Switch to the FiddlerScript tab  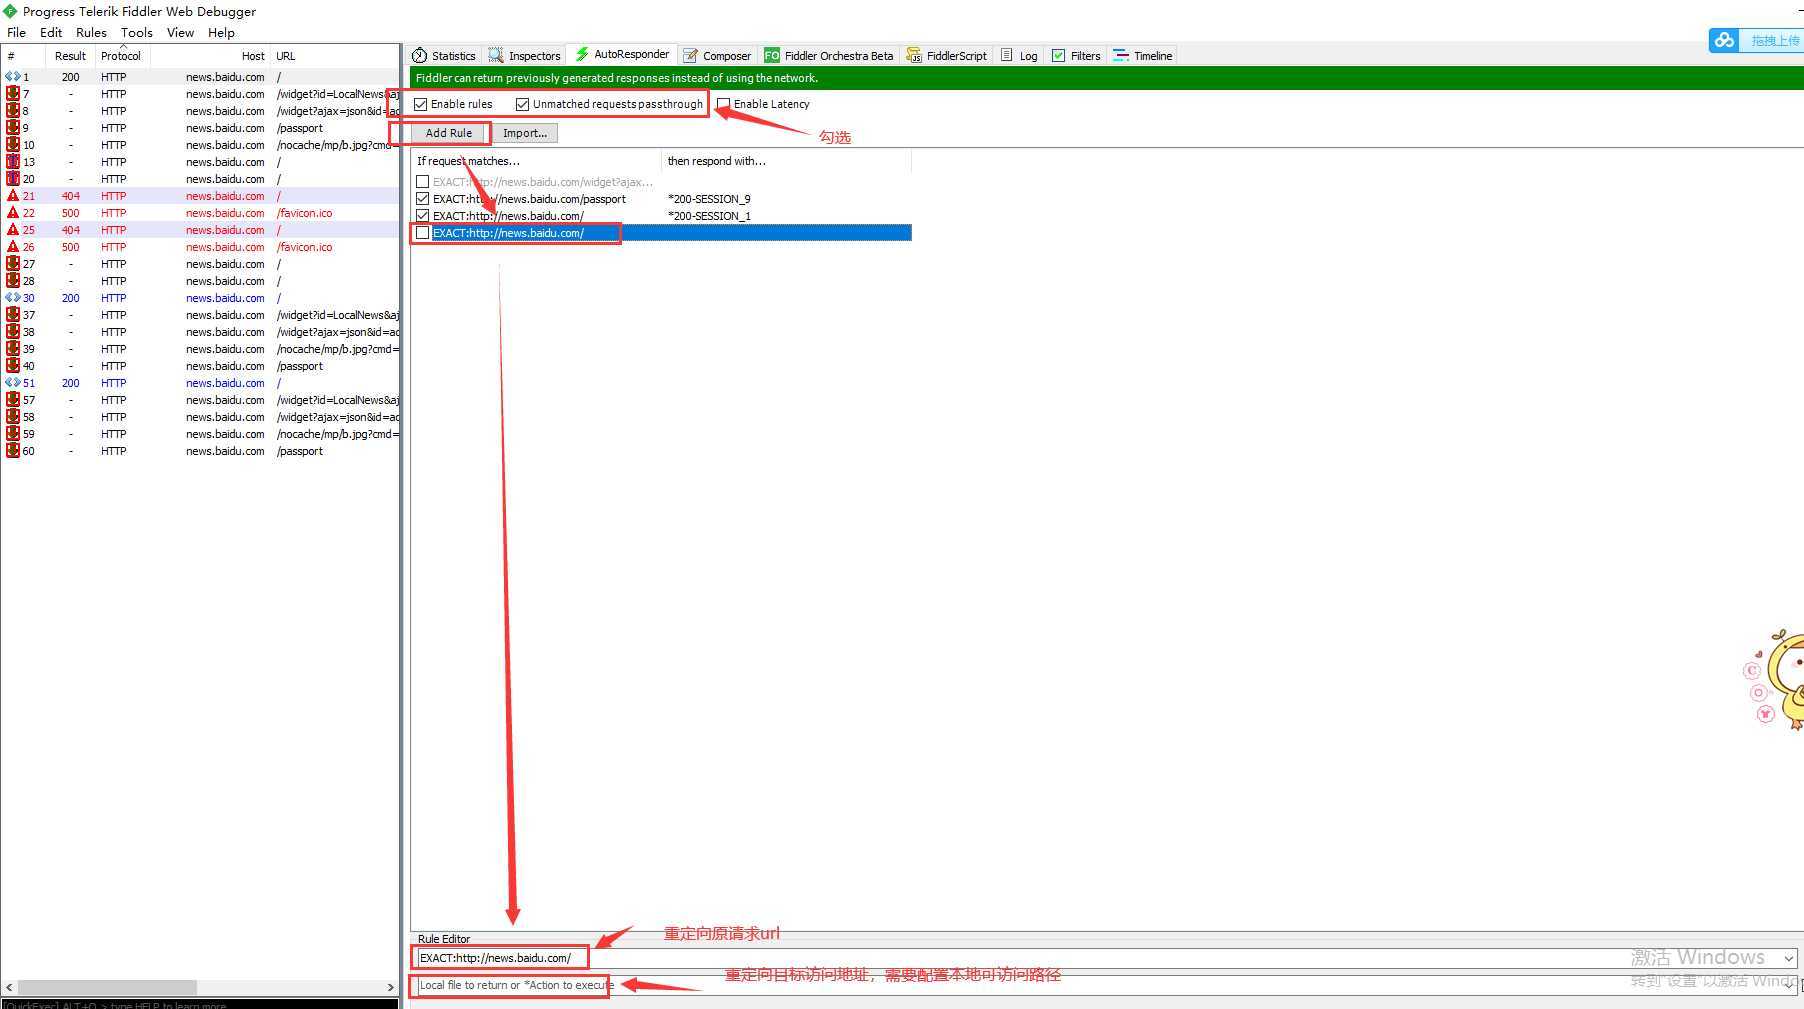point(946,56)
